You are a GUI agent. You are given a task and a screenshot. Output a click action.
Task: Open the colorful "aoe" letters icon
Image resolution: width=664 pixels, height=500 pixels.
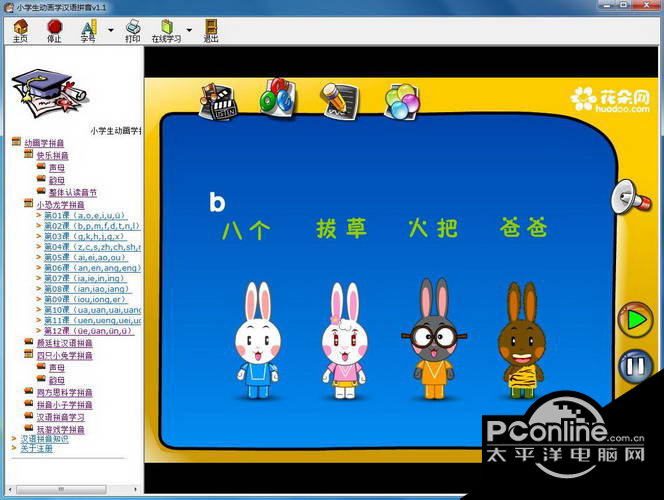coord(277,98)
